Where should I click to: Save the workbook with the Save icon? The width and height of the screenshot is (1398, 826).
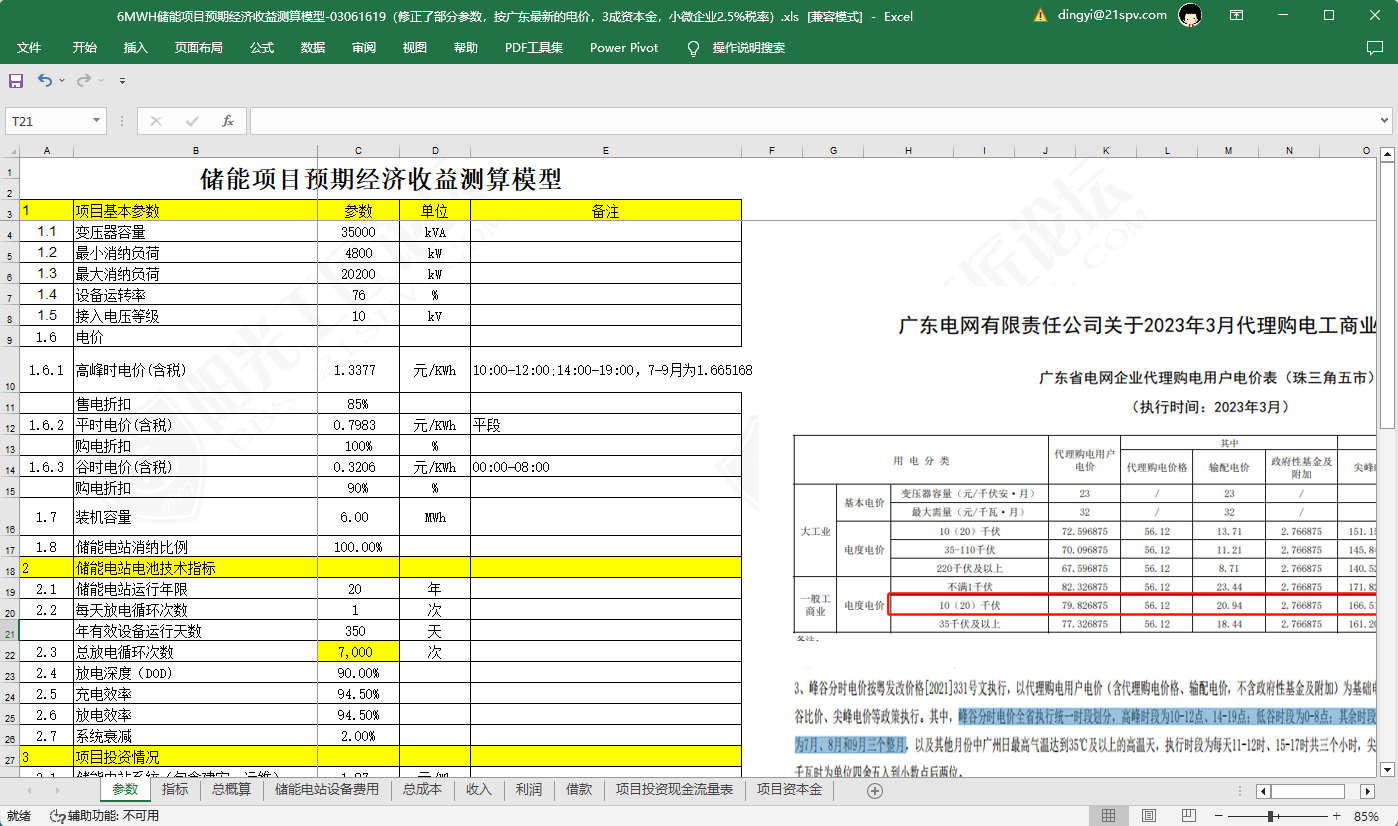point(16,80)
